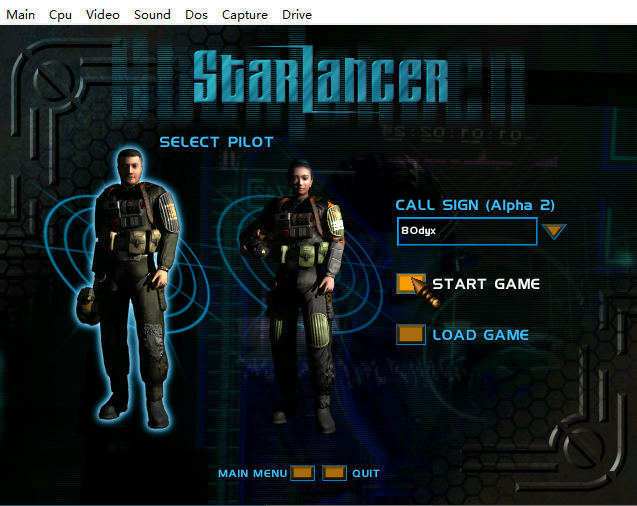Open the Video menu
This screenshot has width=637, height=506.
click(x=103, y=15)
